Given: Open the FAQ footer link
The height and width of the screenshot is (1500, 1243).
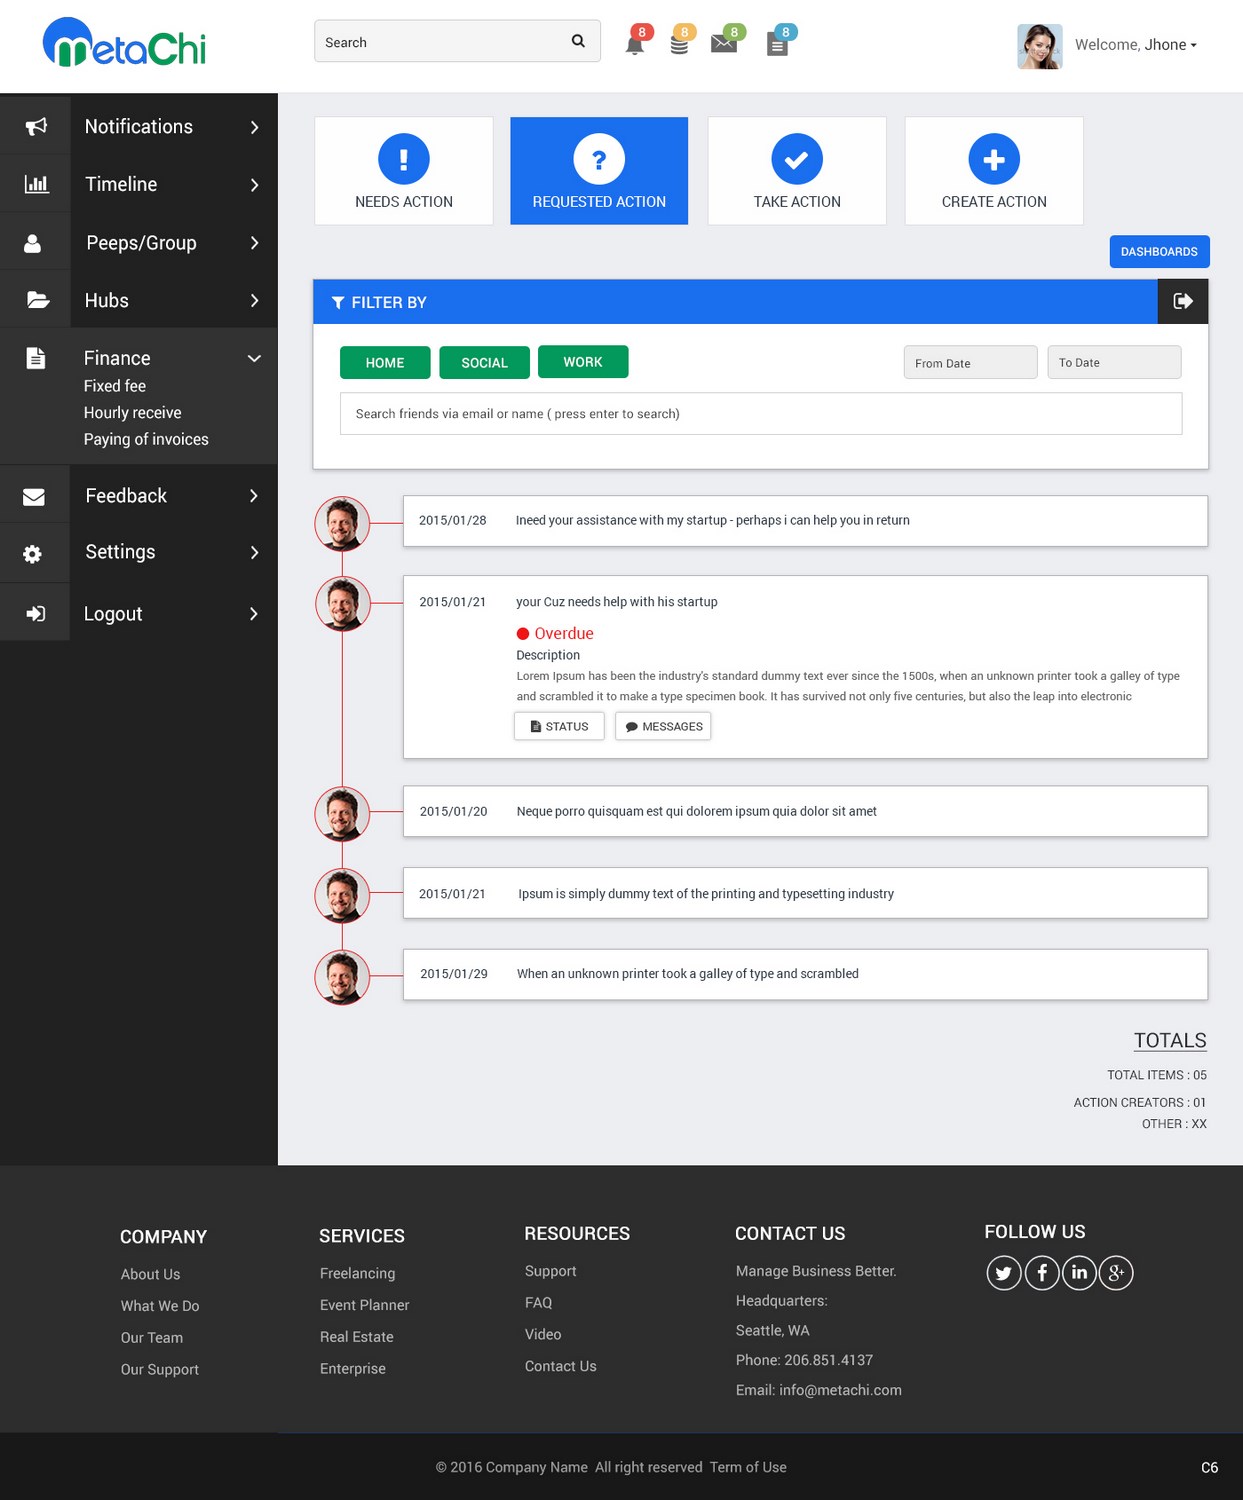Looking at the screenshot, I should click(538, 1303).
